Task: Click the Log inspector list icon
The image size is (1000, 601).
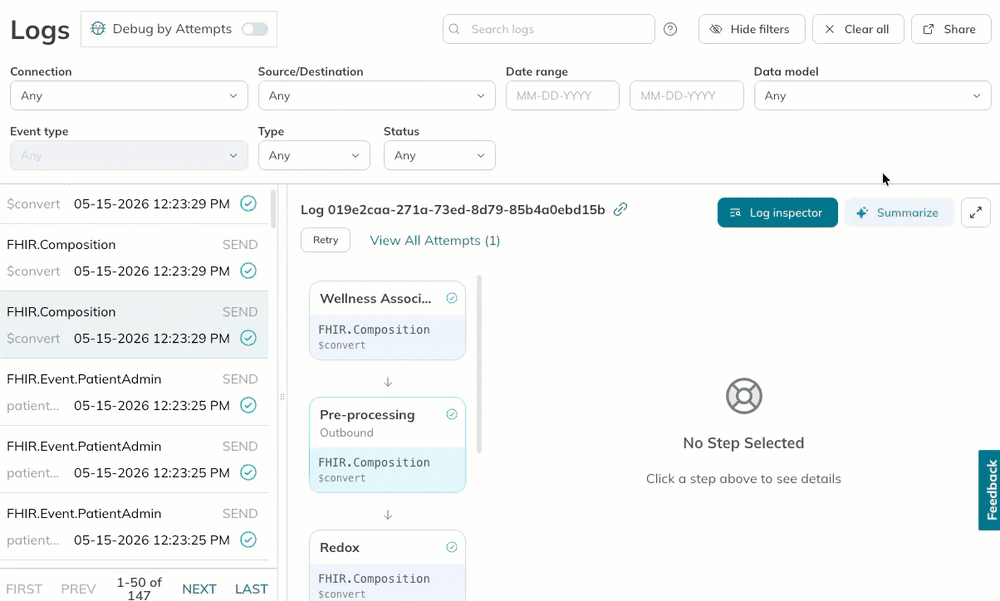Action: click(735, 212)
